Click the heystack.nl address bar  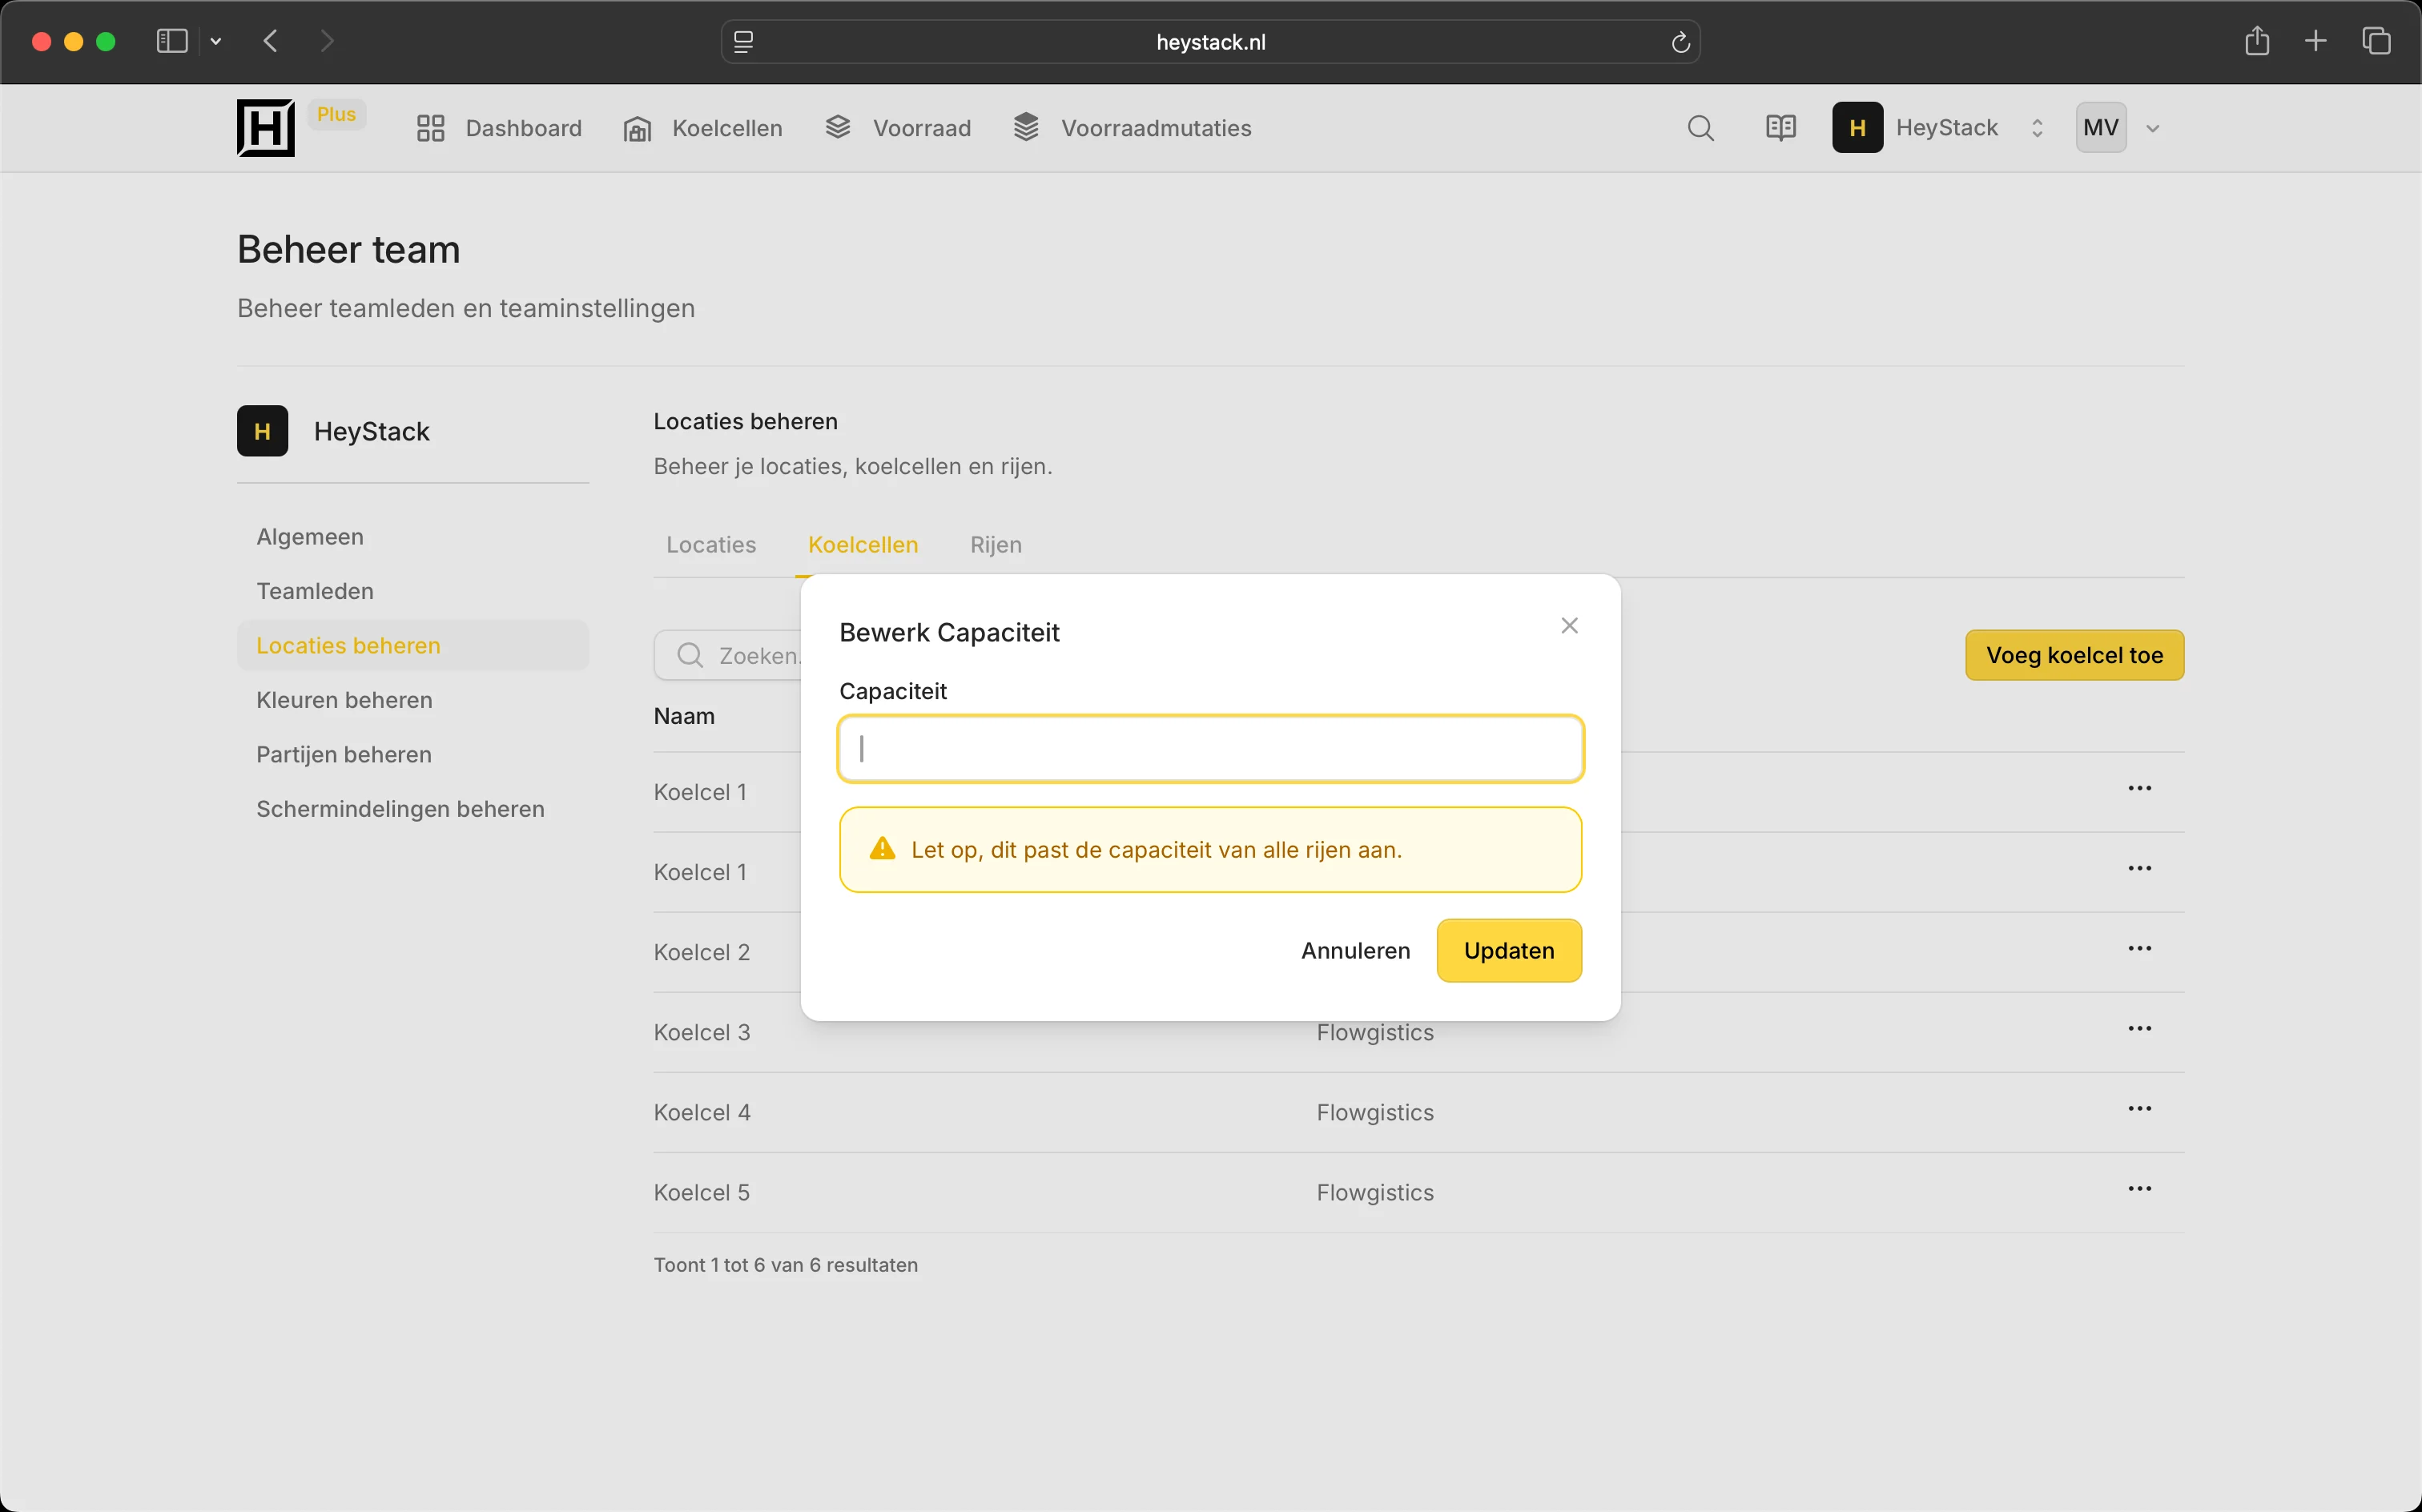coord(1210,42)
